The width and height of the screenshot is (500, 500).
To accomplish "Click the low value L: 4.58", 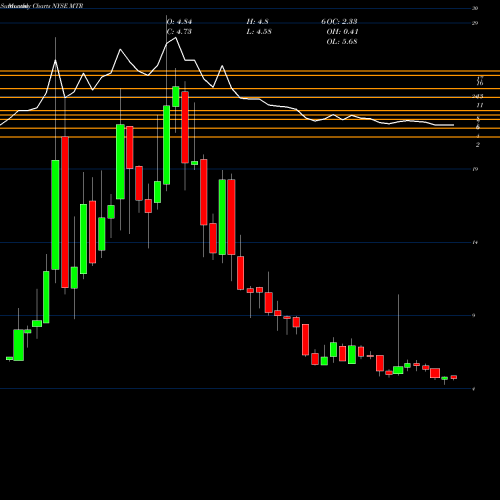I will [259, 32].
